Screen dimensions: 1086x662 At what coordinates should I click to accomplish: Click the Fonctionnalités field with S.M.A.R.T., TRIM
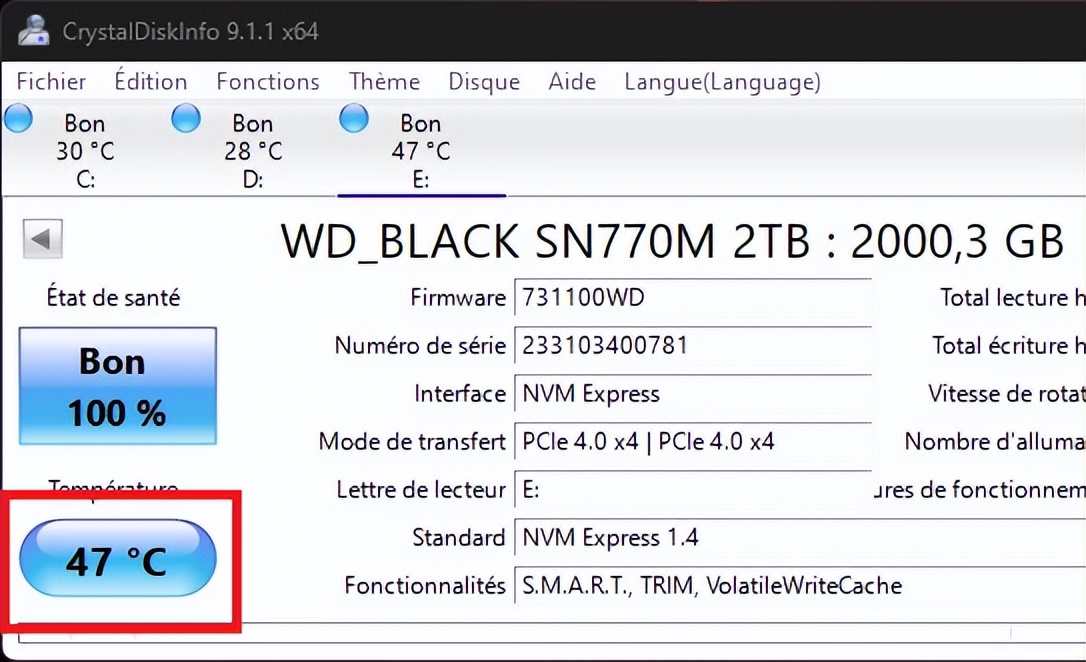[800, 585]
